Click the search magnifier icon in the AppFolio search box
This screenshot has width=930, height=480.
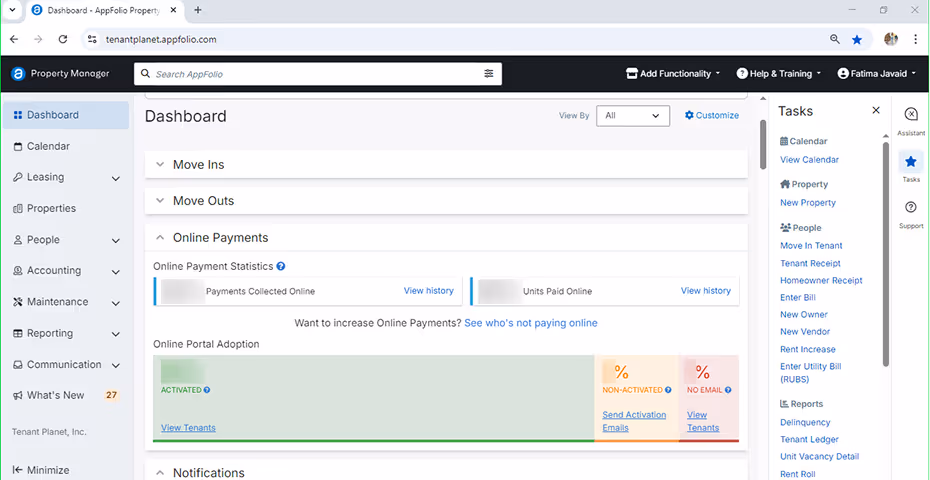coord(145,74)
